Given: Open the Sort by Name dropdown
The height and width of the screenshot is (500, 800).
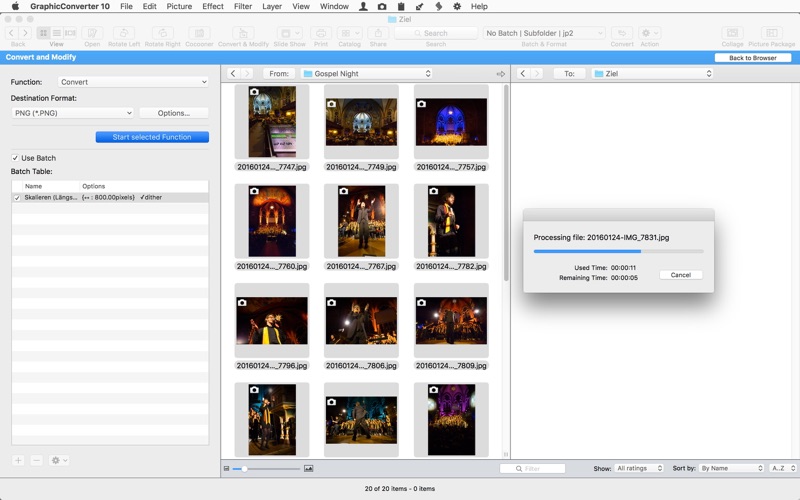Looking at the screenshot, I should (732, 468).
